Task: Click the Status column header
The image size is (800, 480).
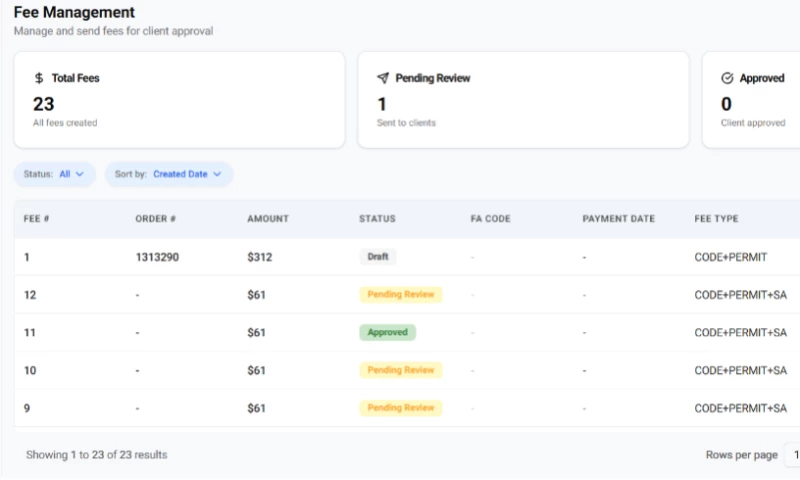Action: (377, 219)
